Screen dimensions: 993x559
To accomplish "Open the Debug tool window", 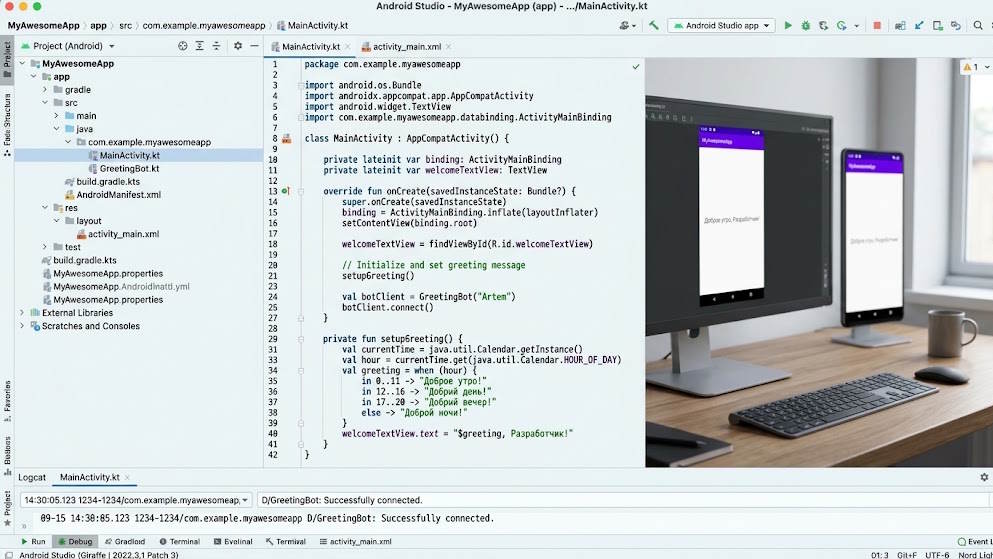I will click(x=75, y=542).
